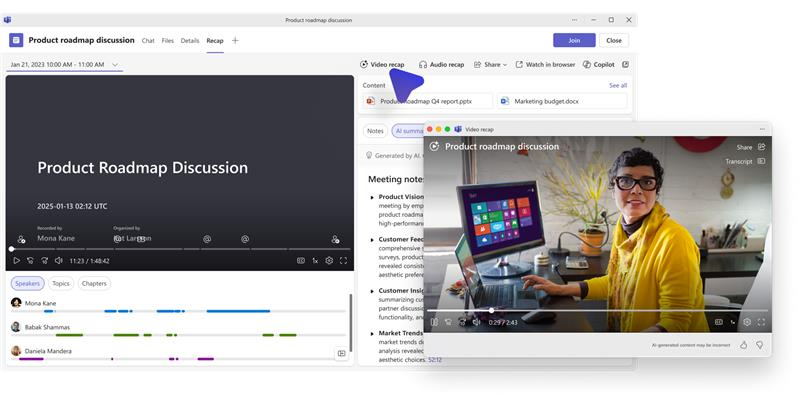Image resolution: width=800 pixels, height=400 pixels.
Task: Pause the Video recap popup playback
Action: tap(434, 322)
